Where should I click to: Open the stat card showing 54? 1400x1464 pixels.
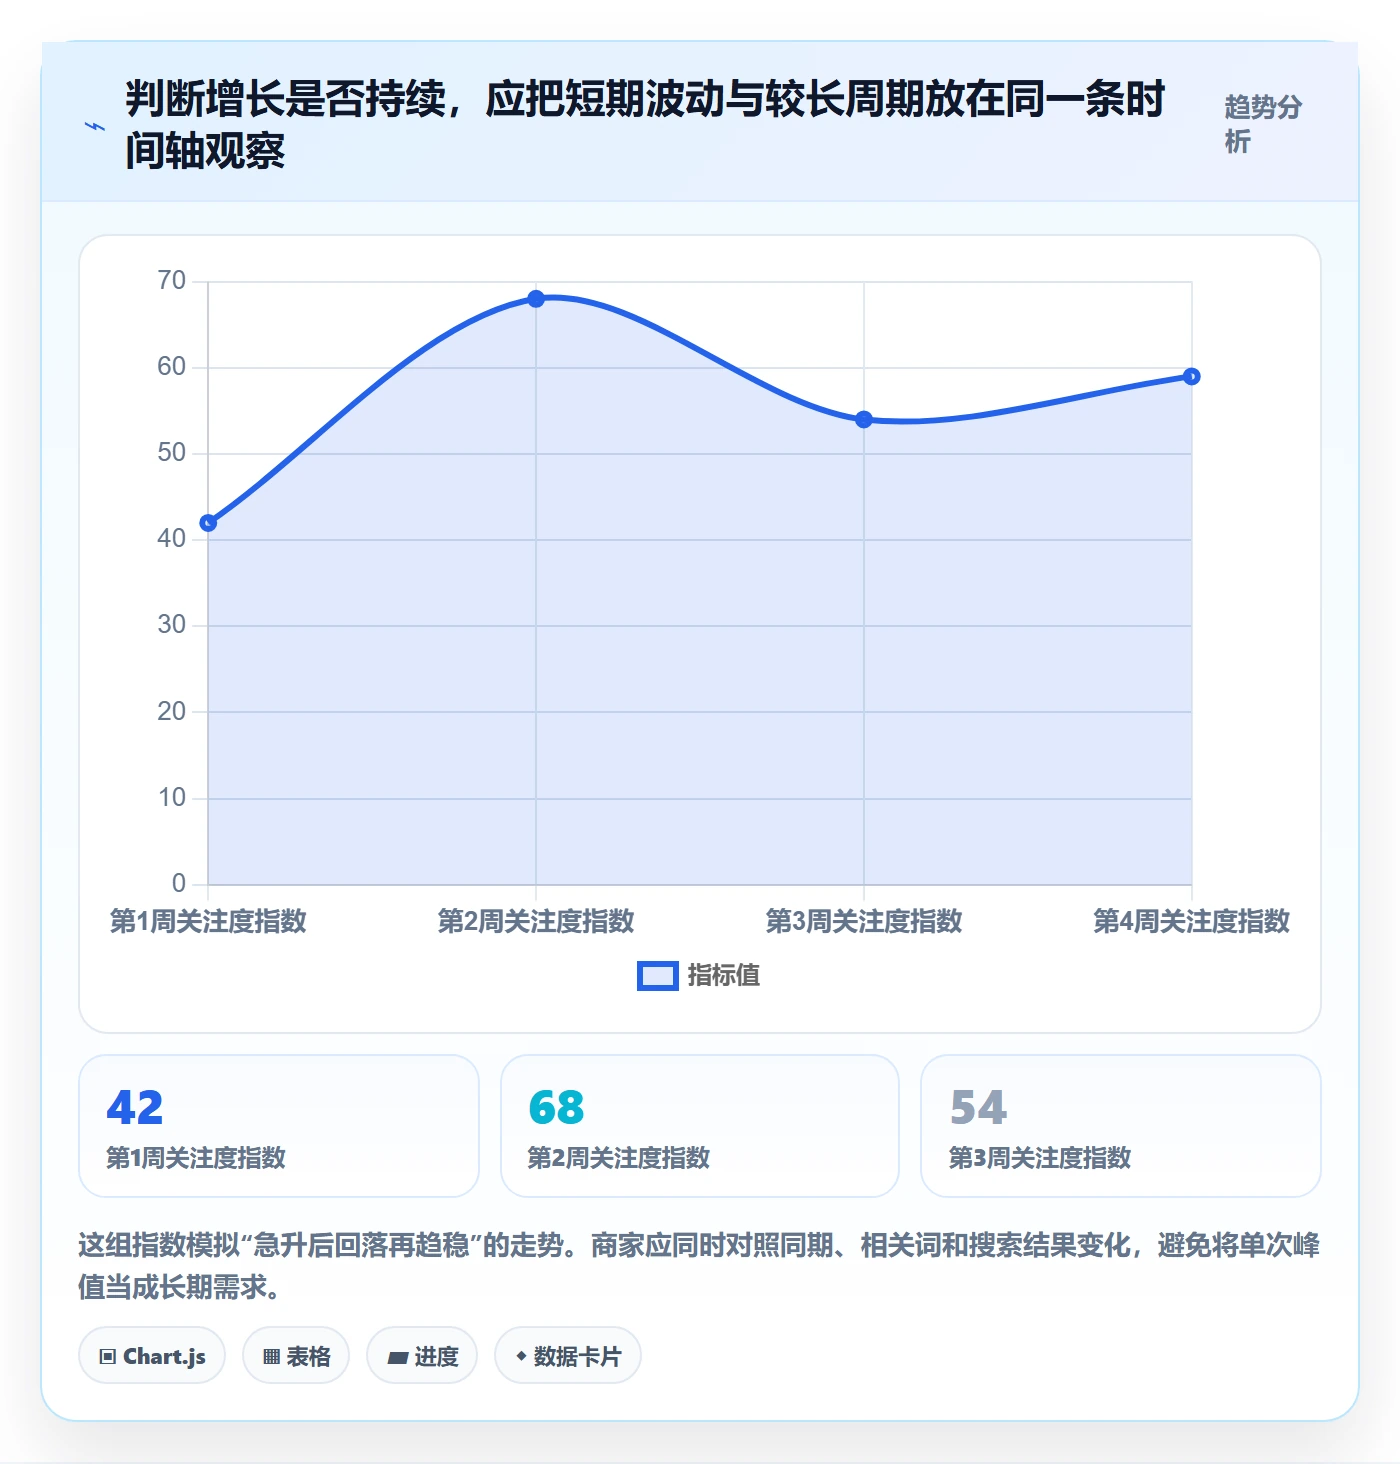pyautogui.click(x=1121, y=1126)
